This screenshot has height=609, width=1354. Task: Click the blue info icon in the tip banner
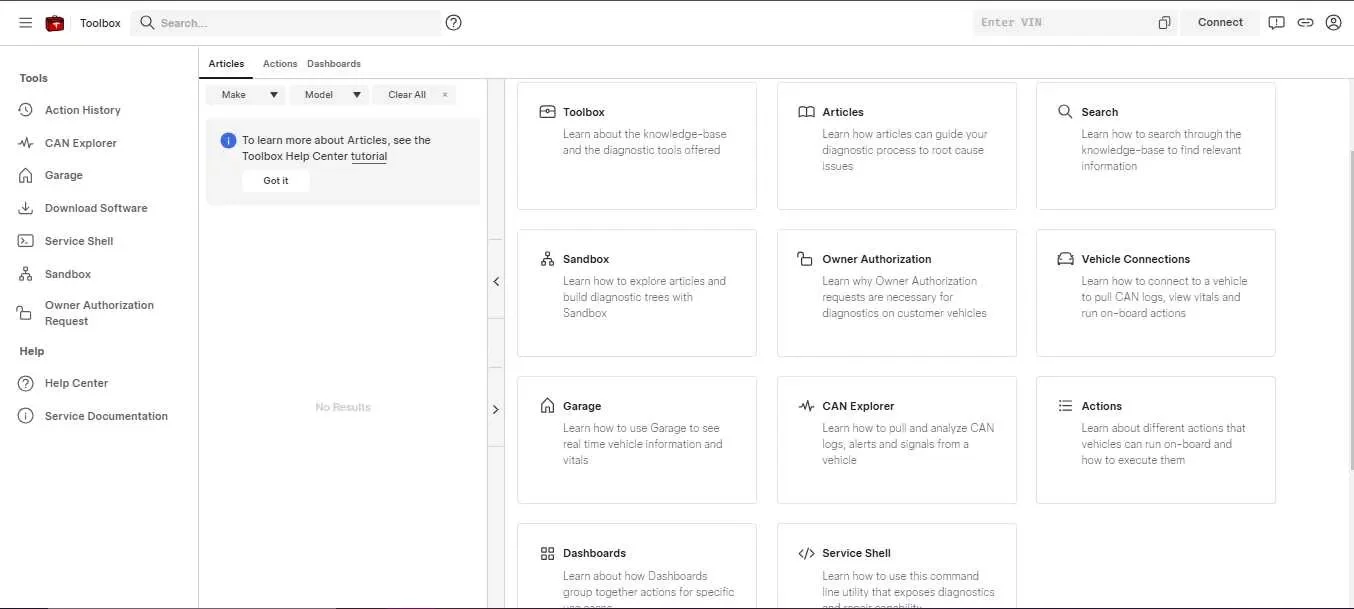[x=228, y=141]
